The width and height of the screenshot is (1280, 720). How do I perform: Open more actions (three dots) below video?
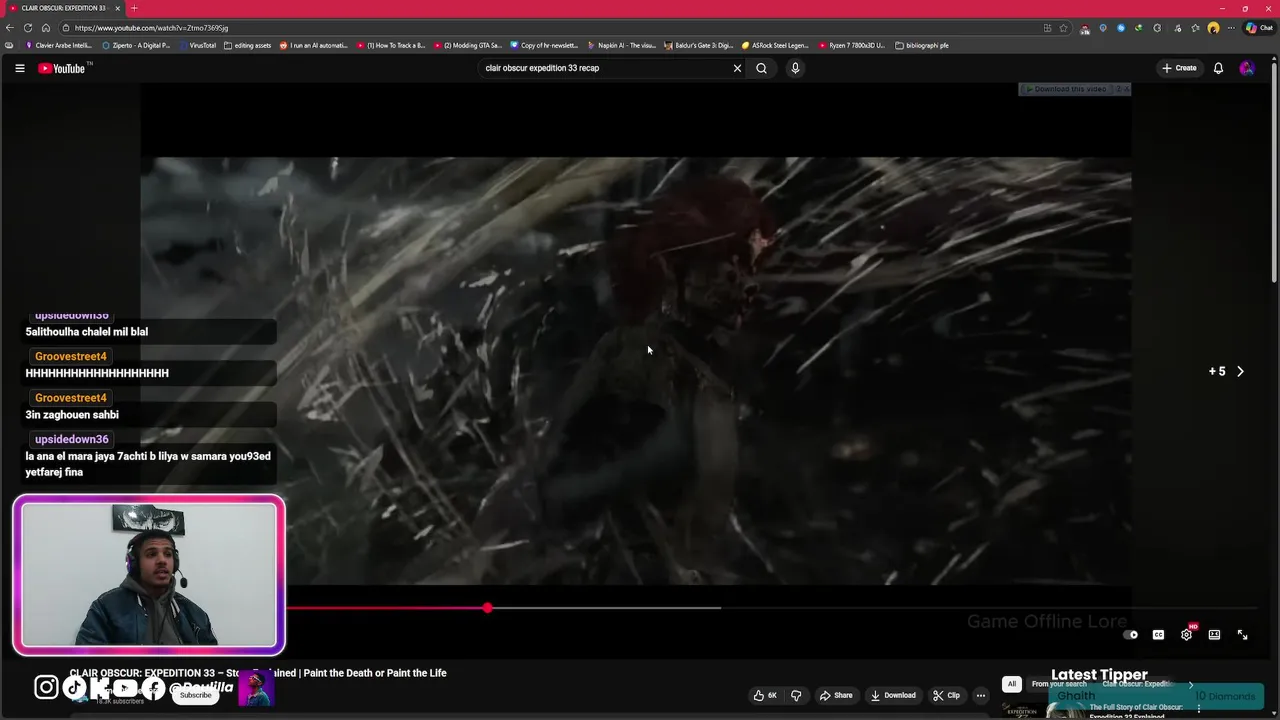point(981,695)
